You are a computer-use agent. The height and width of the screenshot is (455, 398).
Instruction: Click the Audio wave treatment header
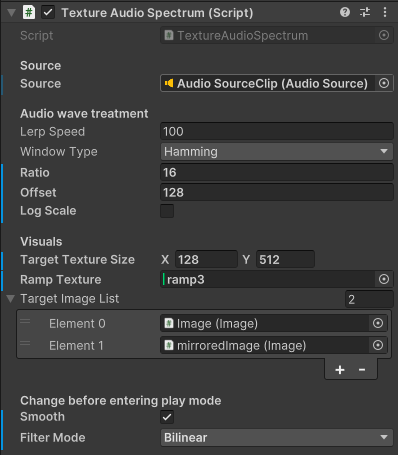84,113
